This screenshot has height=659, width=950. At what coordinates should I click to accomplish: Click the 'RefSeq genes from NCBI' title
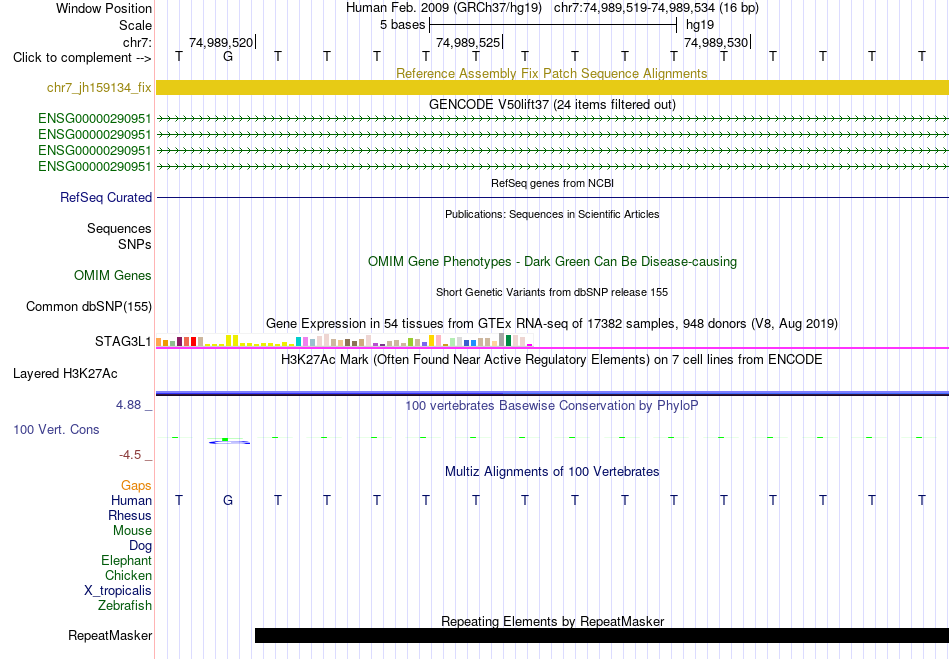[552, 183]
